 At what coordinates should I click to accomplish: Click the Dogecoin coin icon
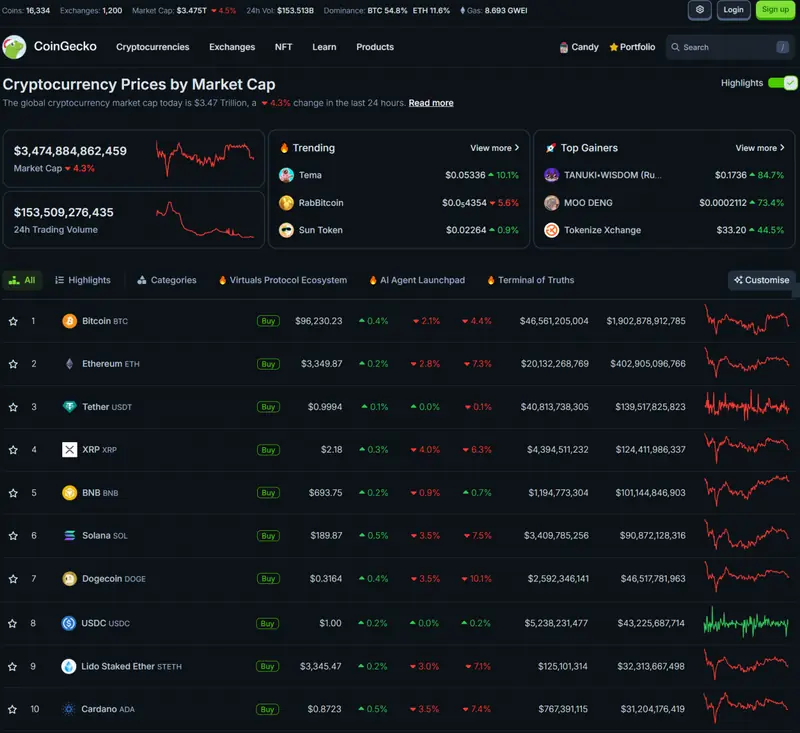[69, 578]
